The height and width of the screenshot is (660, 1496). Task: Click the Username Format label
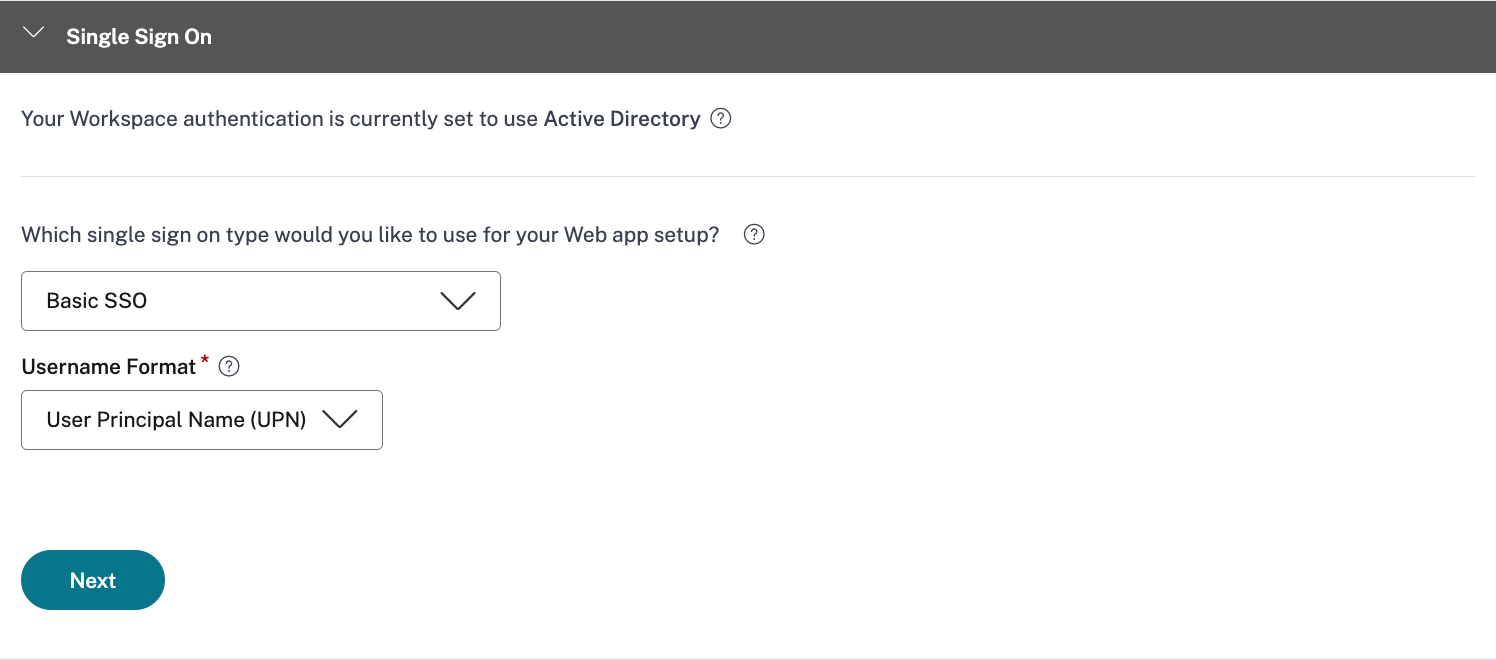(108, 367)
